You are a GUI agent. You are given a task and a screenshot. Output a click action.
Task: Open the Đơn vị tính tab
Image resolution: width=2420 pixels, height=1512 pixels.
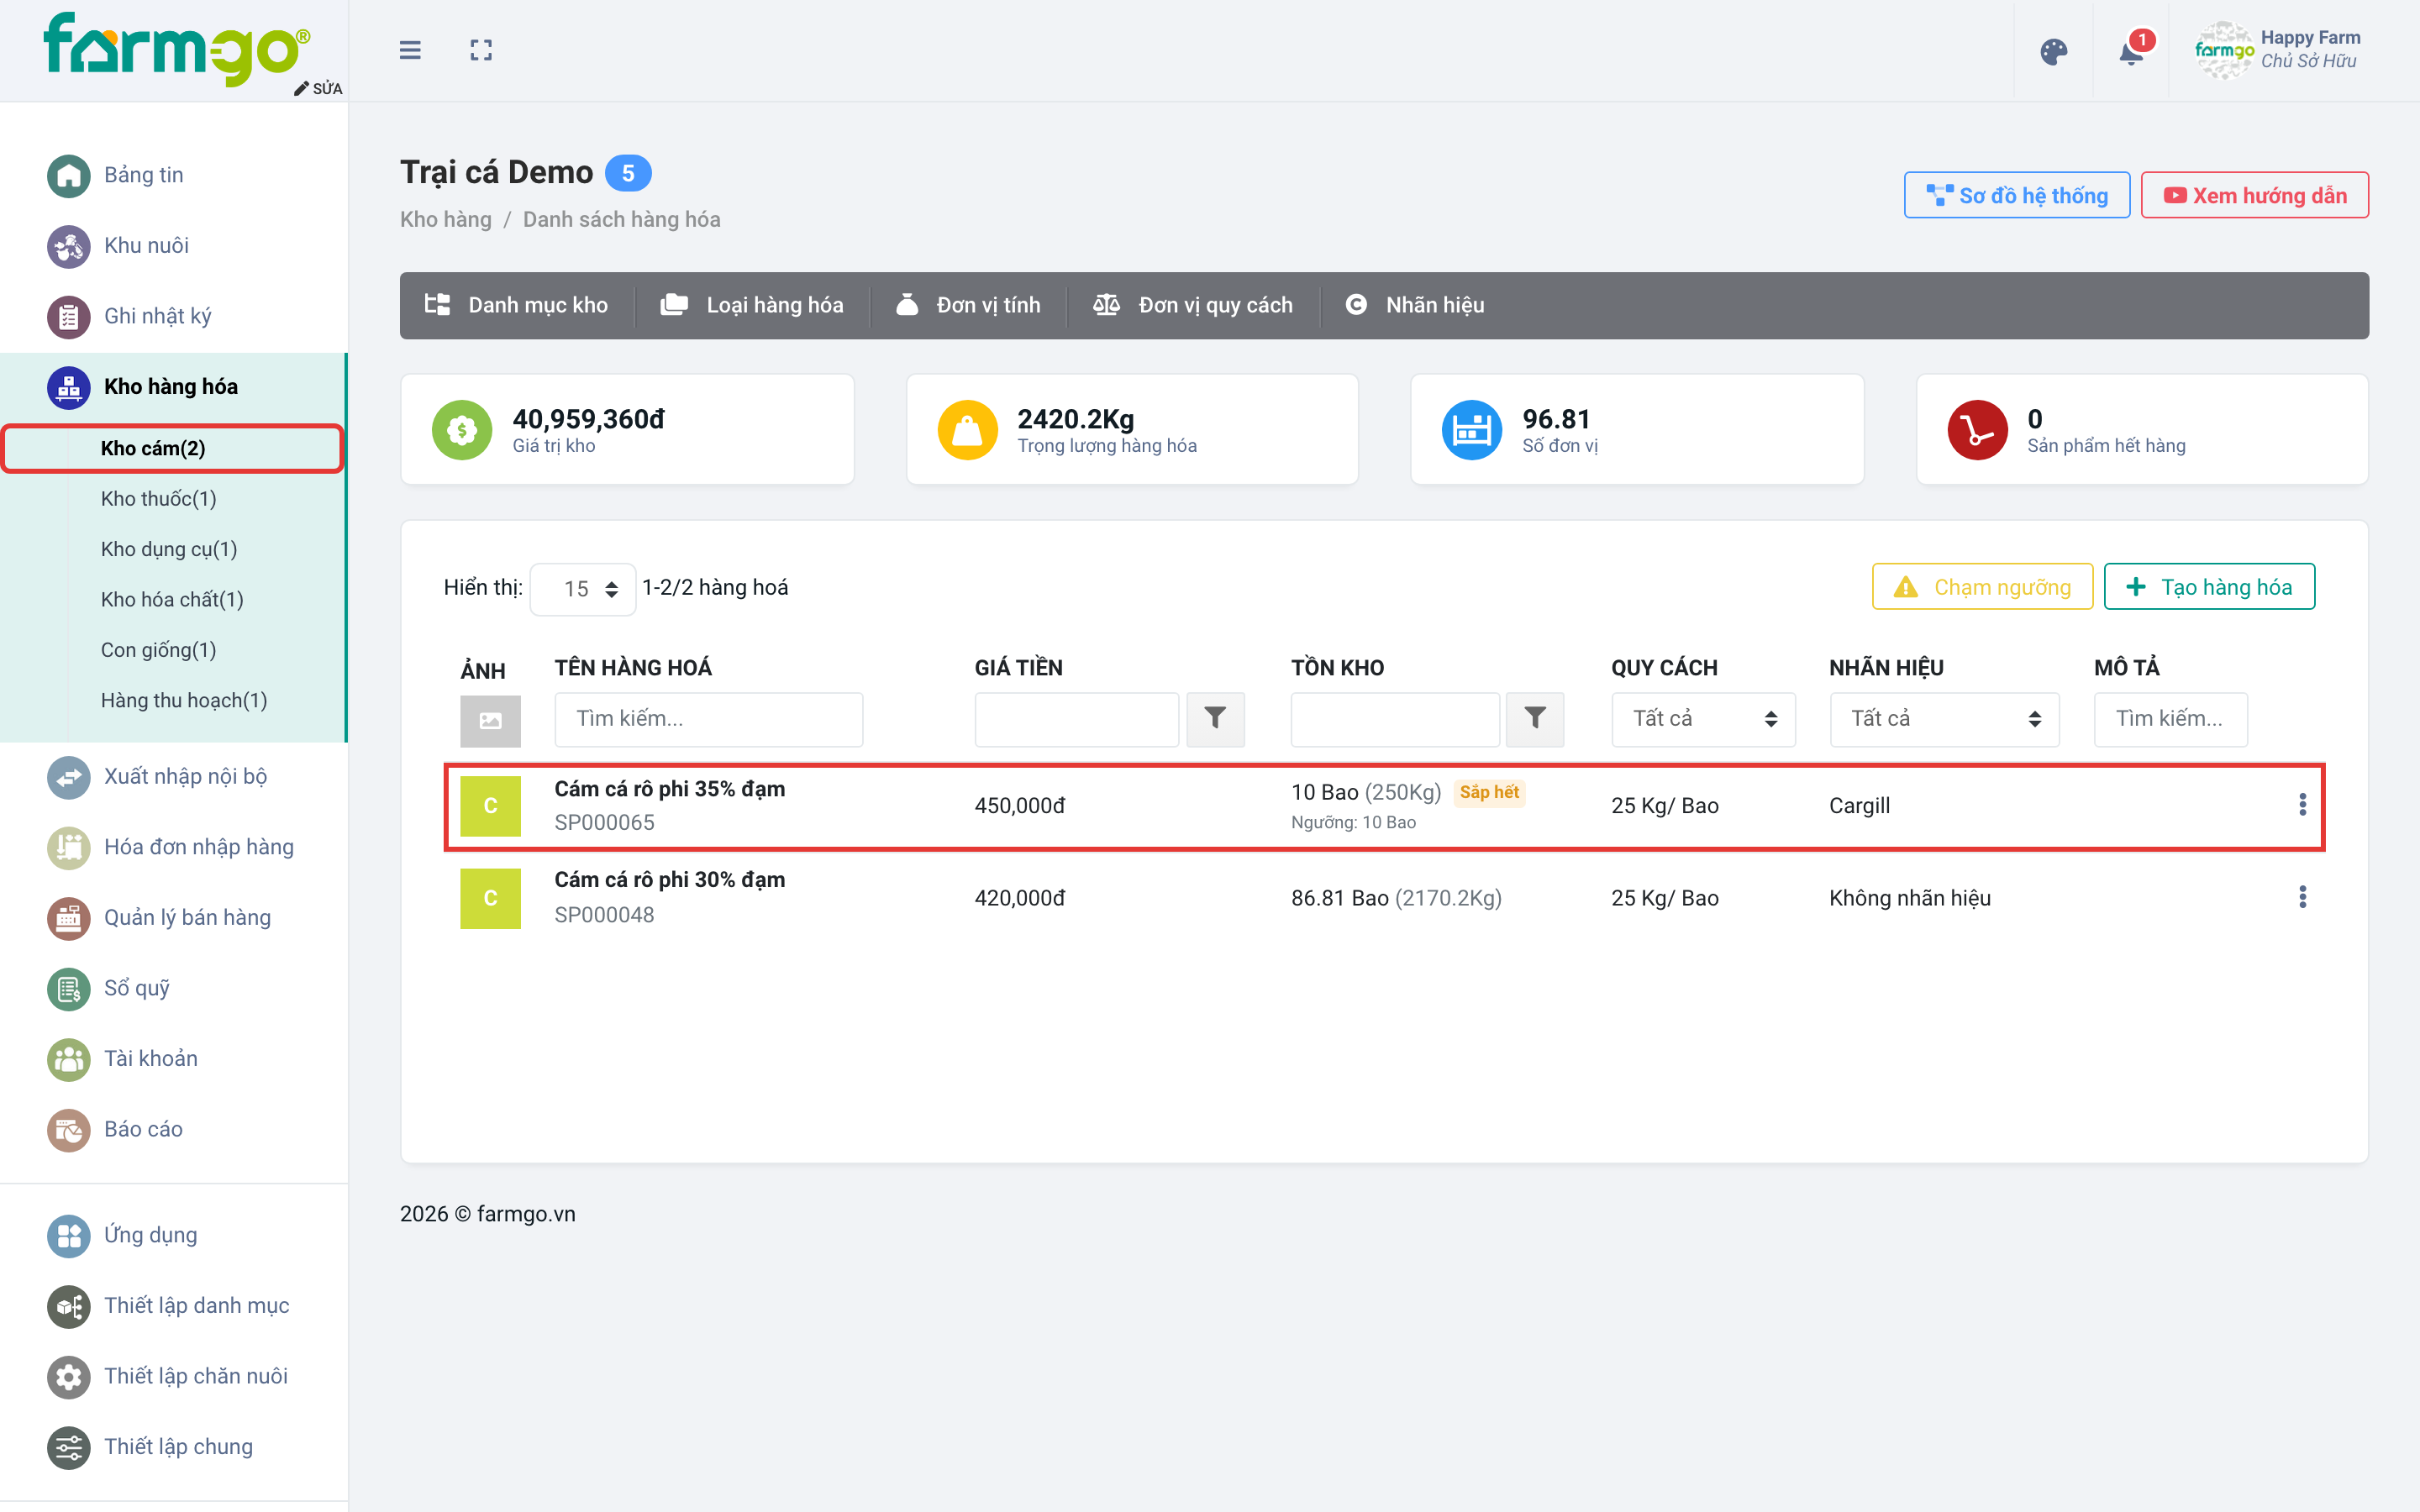(968, 305)
